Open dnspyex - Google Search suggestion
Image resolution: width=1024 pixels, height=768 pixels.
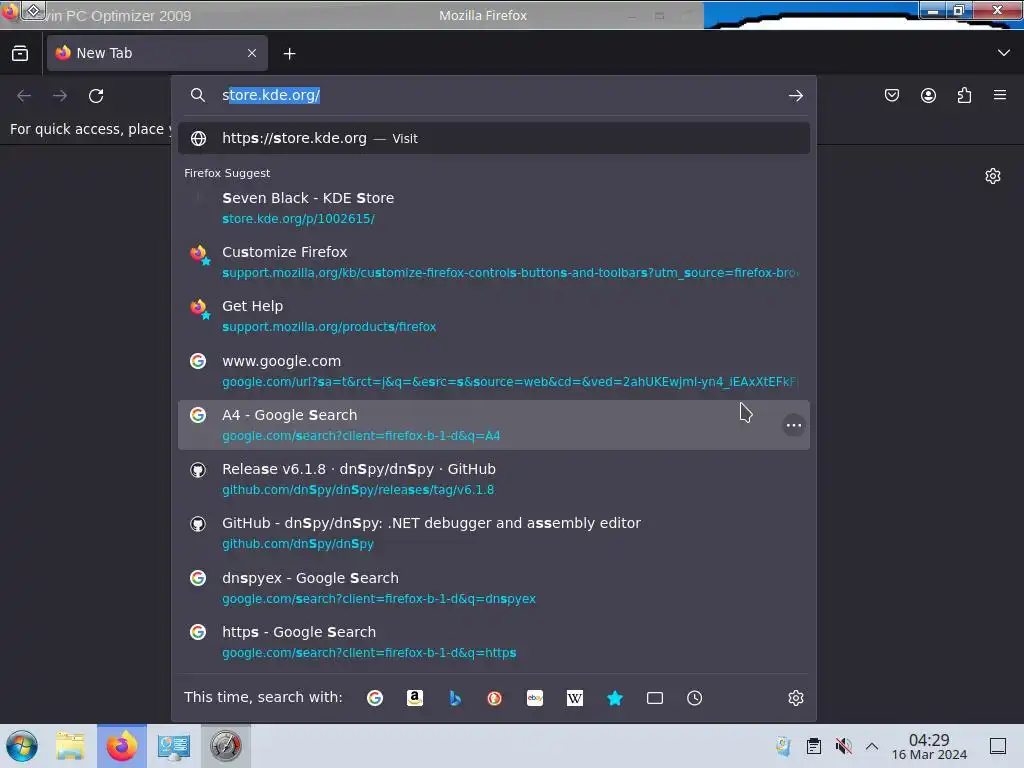coord(494,588)
